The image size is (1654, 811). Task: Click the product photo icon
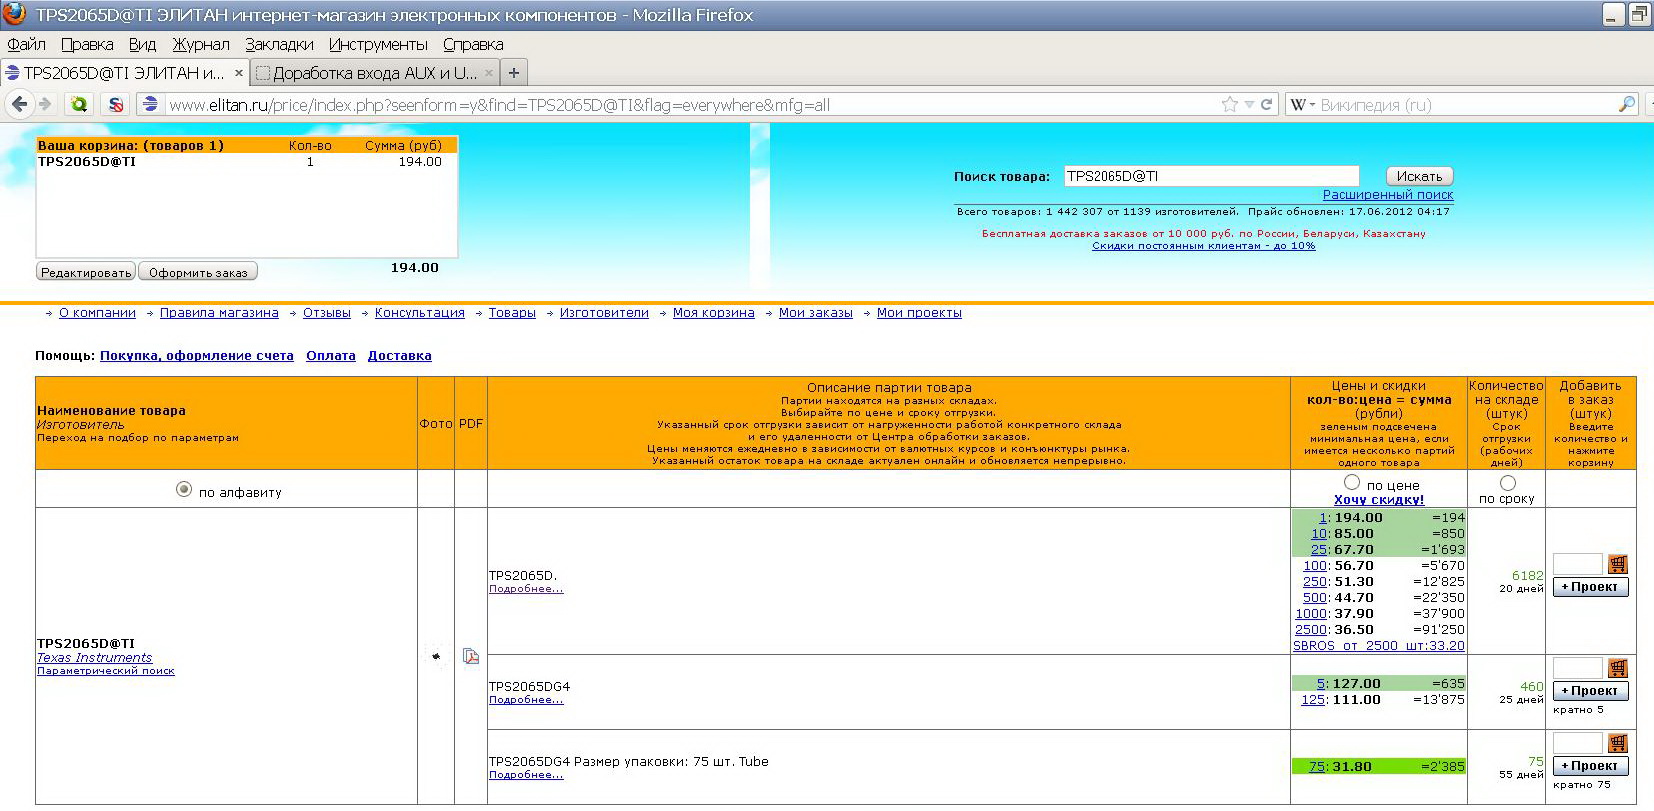[x=436, y=656]
